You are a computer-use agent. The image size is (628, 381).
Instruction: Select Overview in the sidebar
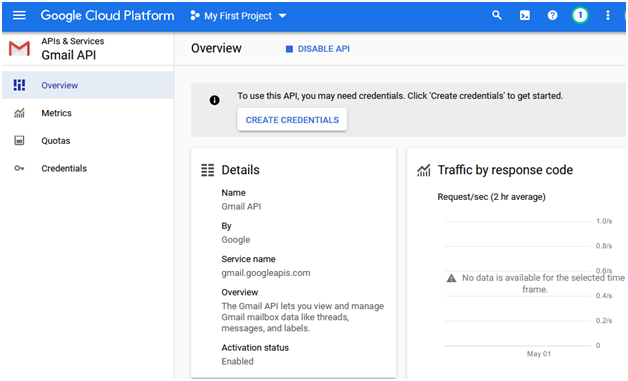(x=88, y=85)
